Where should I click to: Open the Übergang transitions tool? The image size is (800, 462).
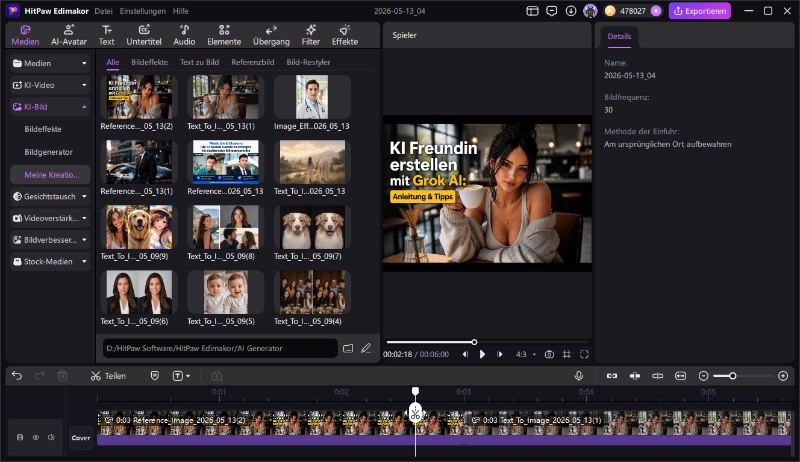271,35
